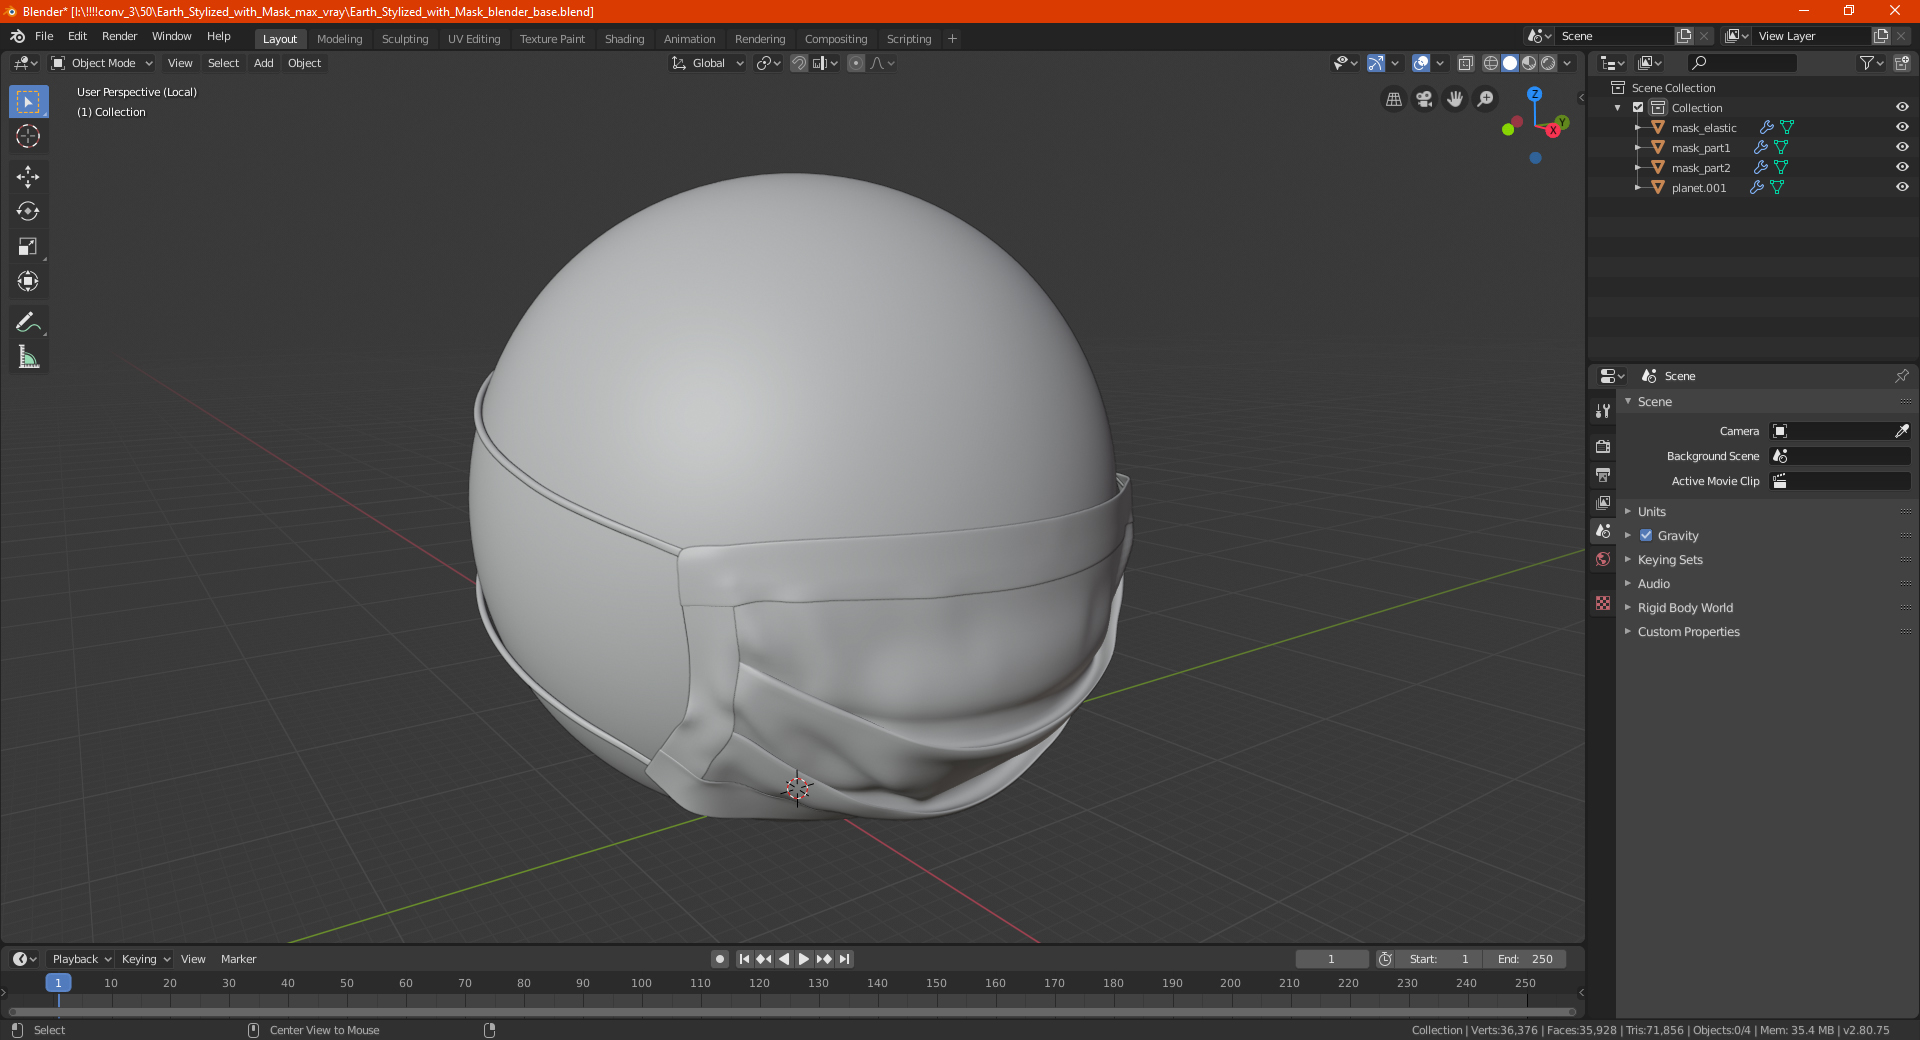
Task: Select the Scale tool
Action: [28, 247]
